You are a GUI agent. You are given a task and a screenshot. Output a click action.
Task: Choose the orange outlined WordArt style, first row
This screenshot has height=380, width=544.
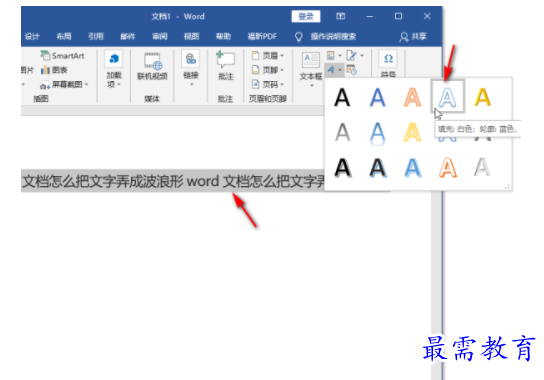(x=412, y=97)
